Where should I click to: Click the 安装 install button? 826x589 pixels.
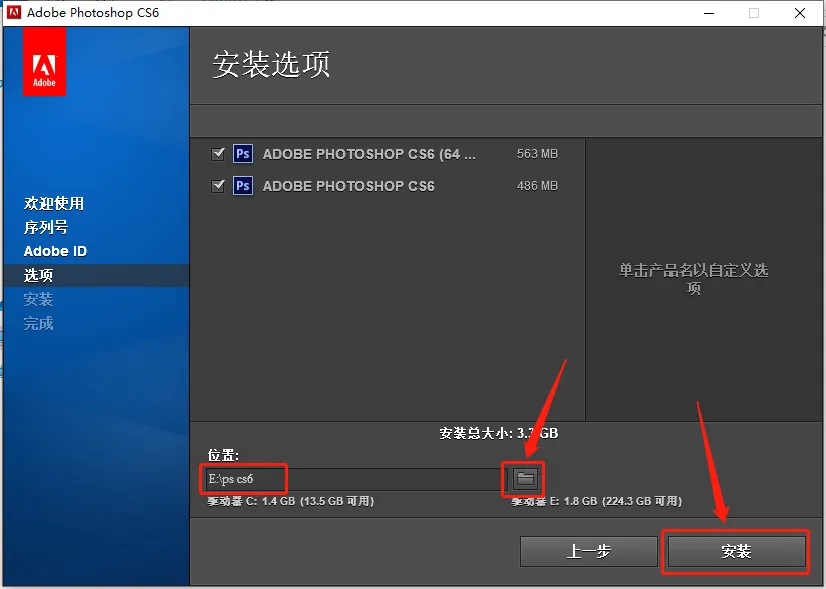tap(736, 551)
